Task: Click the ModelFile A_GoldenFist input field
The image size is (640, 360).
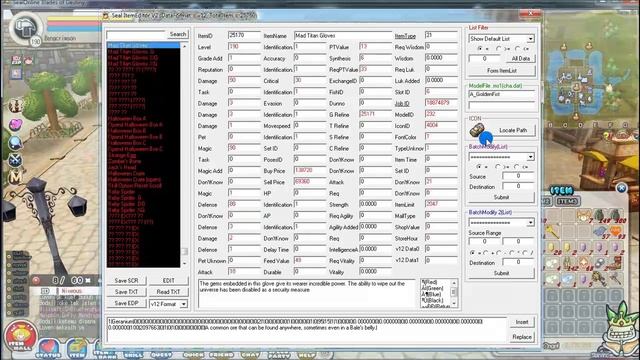Action: pyautogui.click(x=501, y=94)
